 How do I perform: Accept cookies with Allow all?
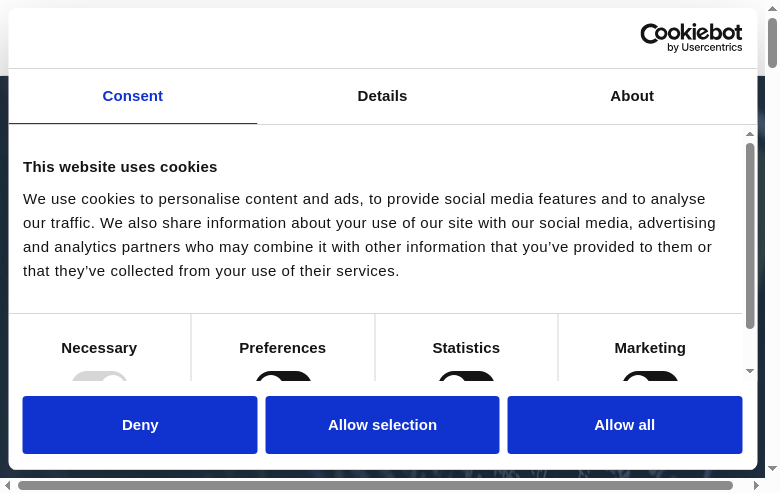tap(624, 425)
